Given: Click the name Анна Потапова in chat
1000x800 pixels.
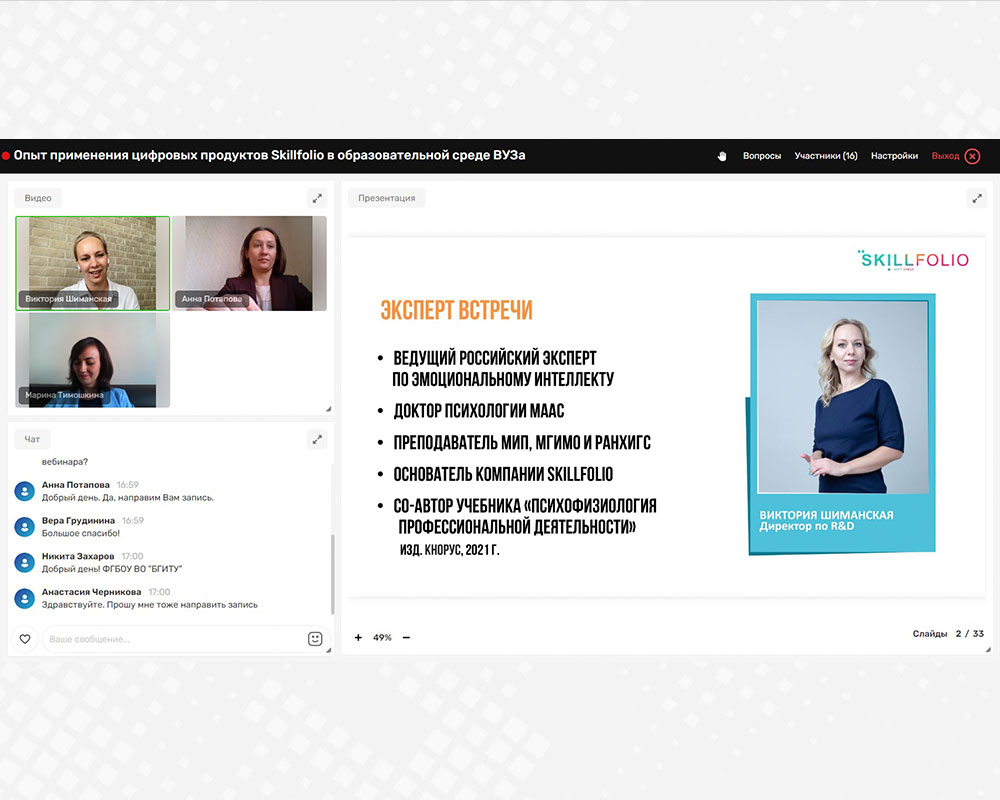Looking at the screenshot, I should coord(76,485).
